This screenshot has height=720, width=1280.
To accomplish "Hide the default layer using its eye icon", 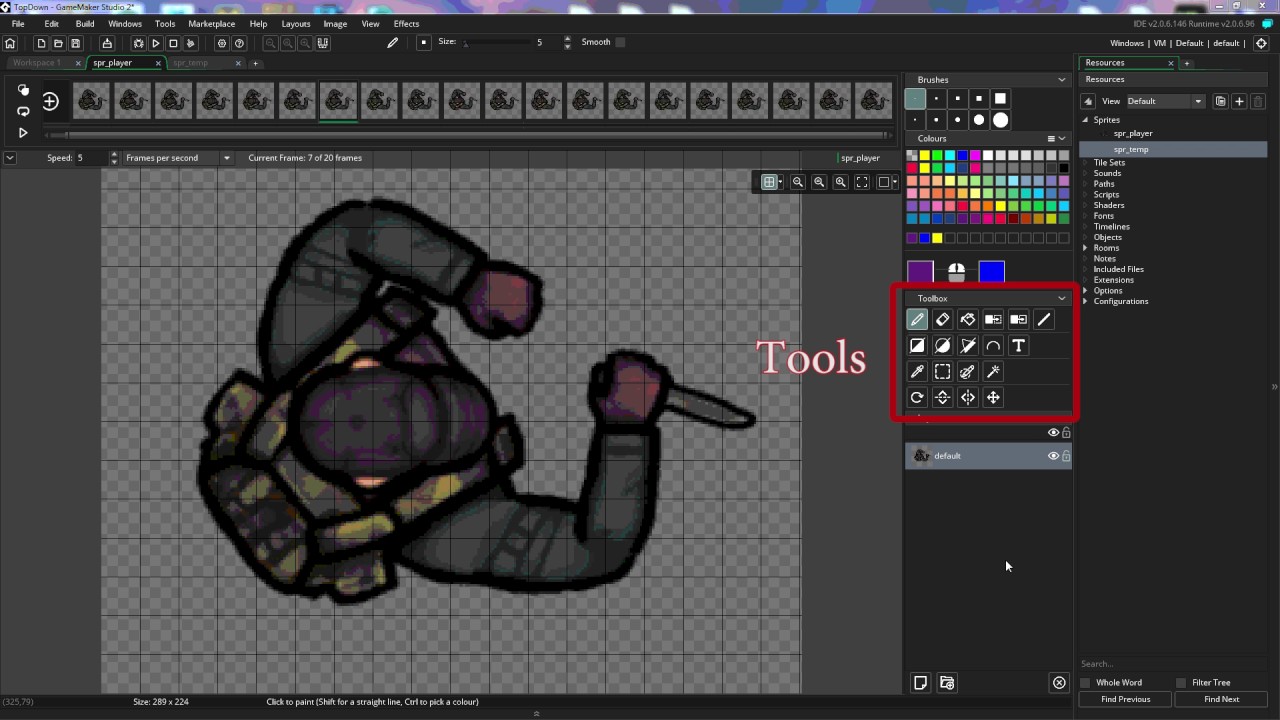I will coord(1053,456).
